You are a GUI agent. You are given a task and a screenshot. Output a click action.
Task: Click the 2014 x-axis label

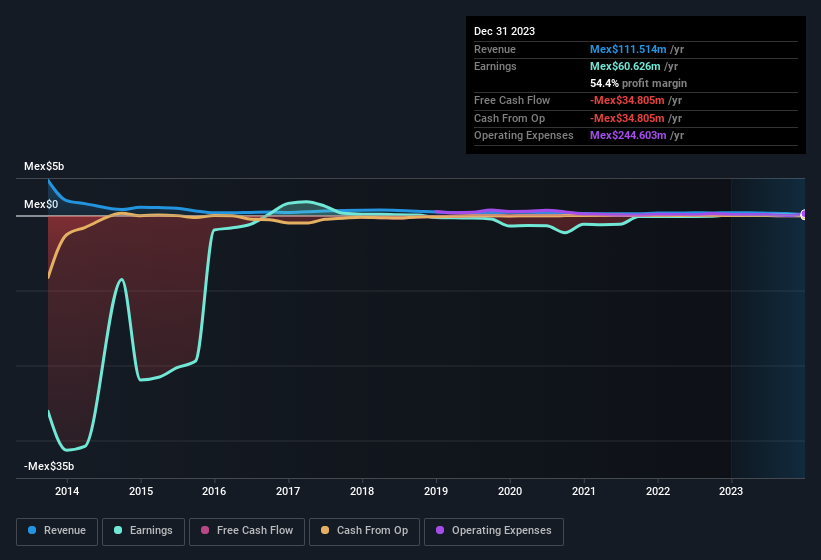point(67,491)
